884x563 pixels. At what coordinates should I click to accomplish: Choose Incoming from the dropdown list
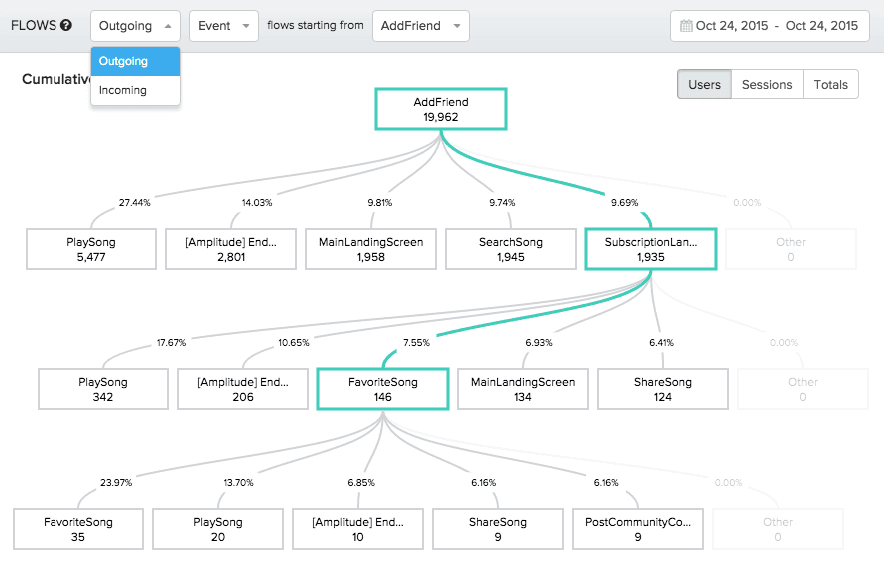coord(135,91)
